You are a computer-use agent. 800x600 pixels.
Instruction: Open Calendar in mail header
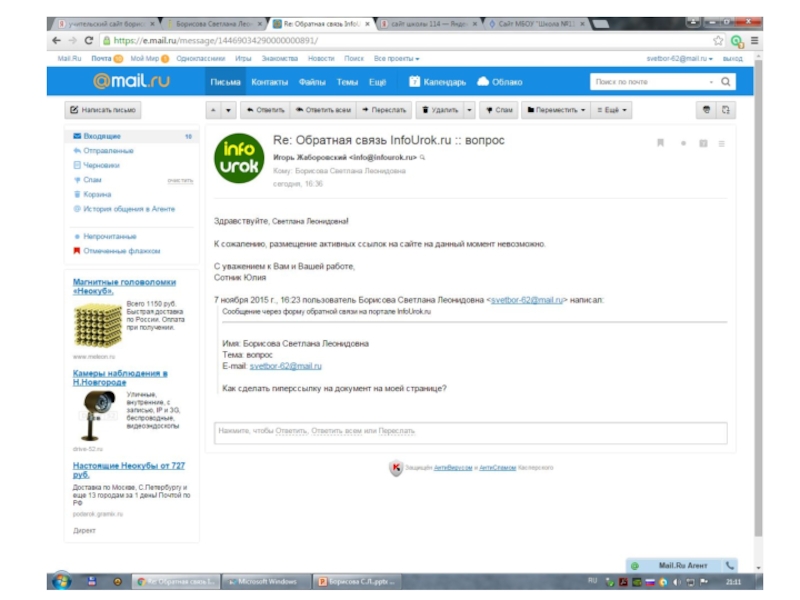click(x=438, y=82)
